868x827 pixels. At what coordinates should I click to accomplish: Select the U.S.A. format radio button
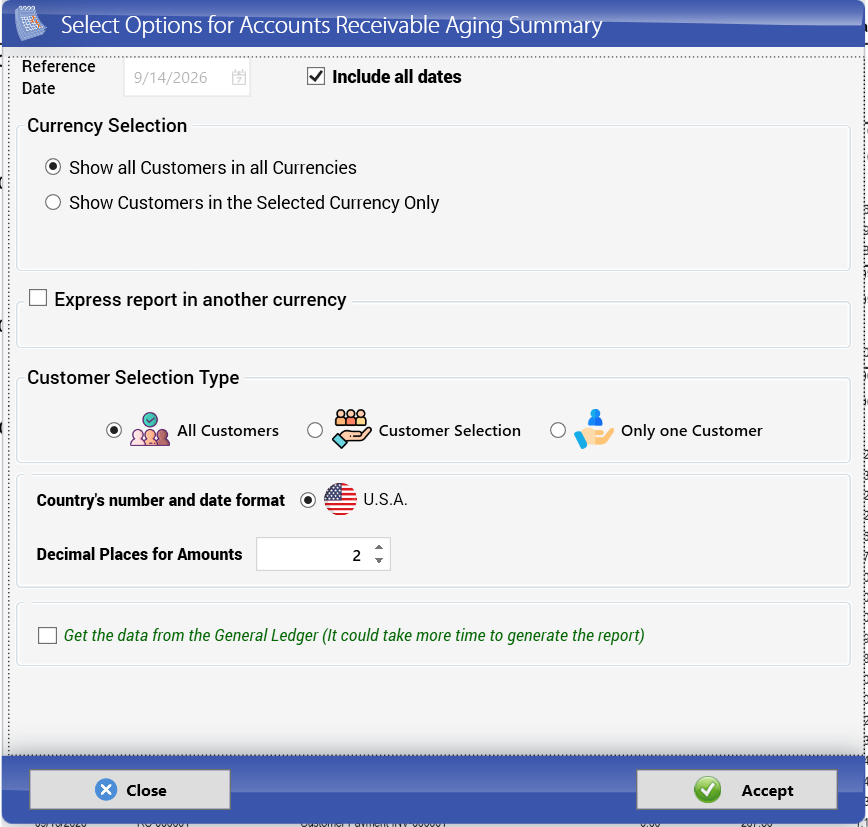308,500
